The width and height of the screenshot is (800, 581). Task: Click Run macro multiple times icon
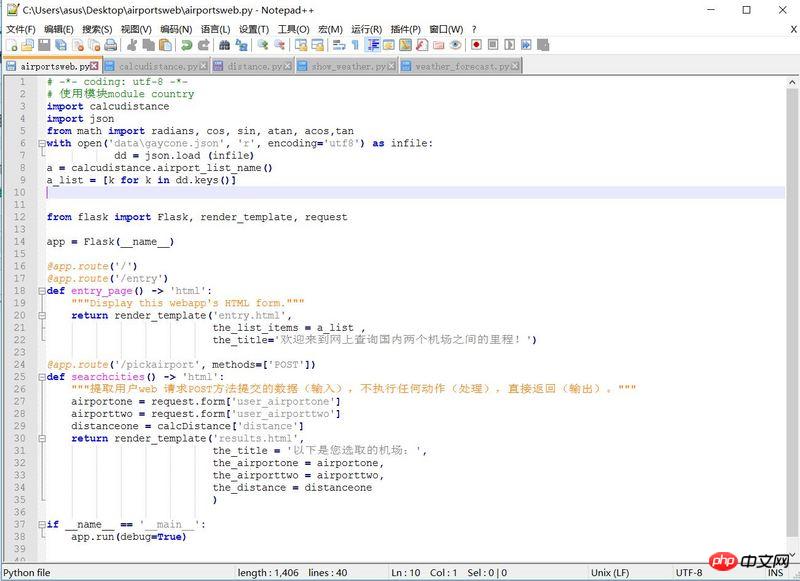tap(526, 45)
